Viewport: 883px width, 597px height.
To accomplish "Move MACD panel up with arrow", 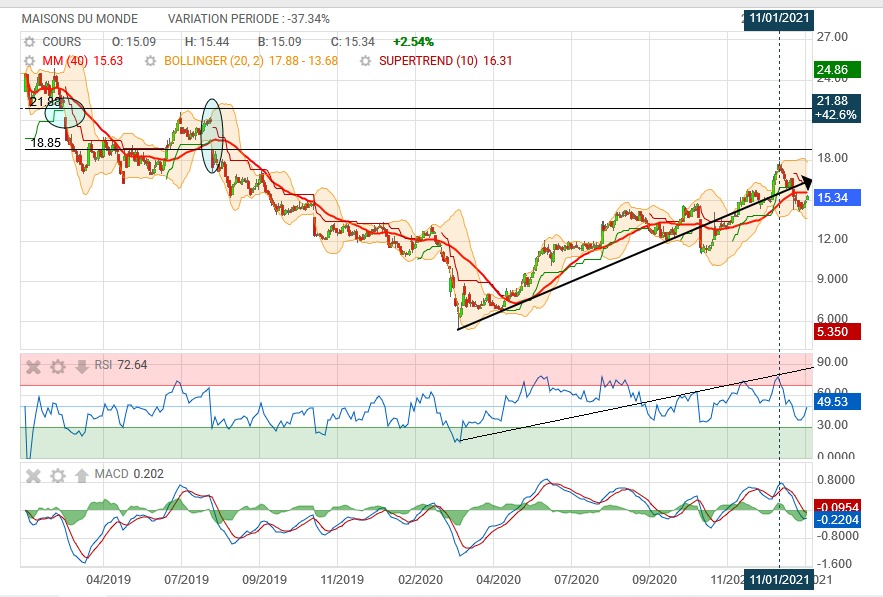I will (82, 473).
